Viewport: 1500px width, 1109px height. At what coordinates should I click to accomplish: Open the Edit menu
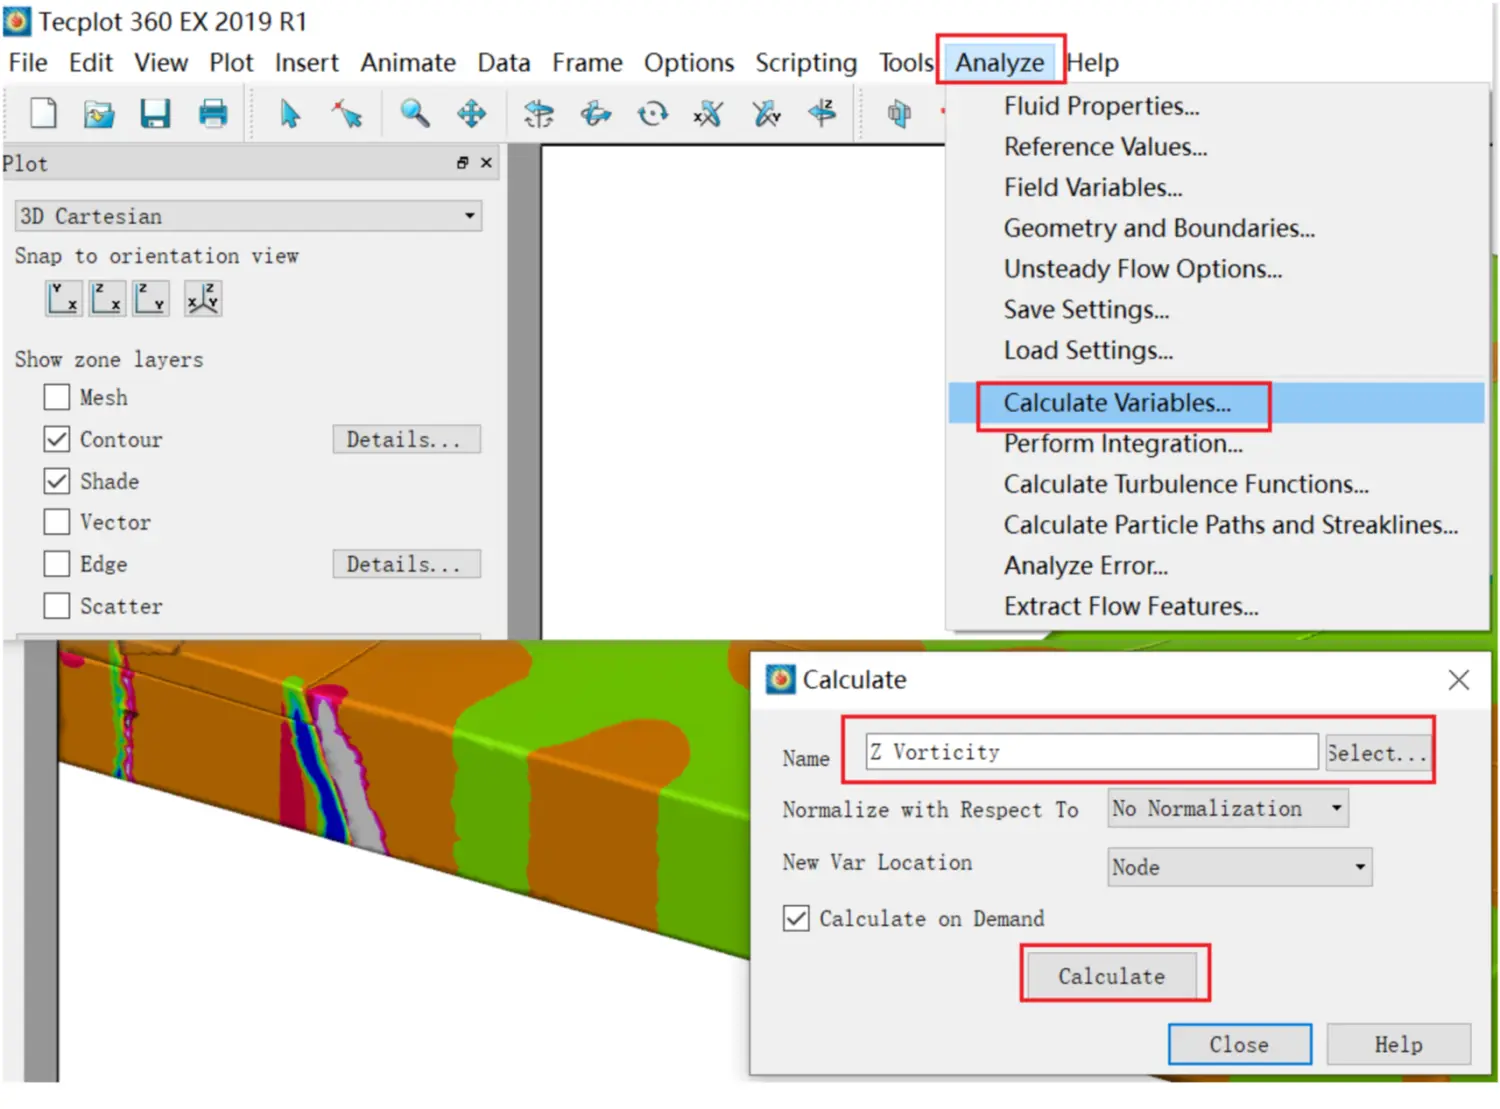click(91, 63)
